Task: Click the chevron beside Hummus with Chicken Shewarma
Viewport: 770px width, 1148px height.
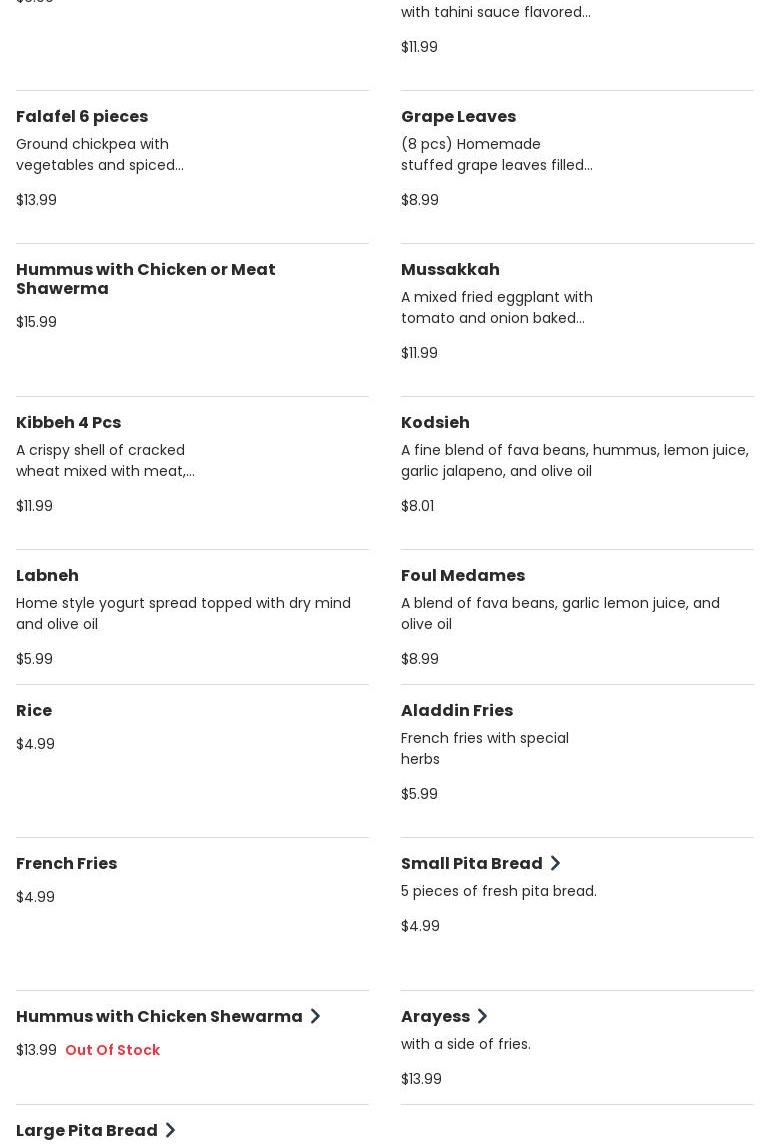Action: [x=315, y=1016]
